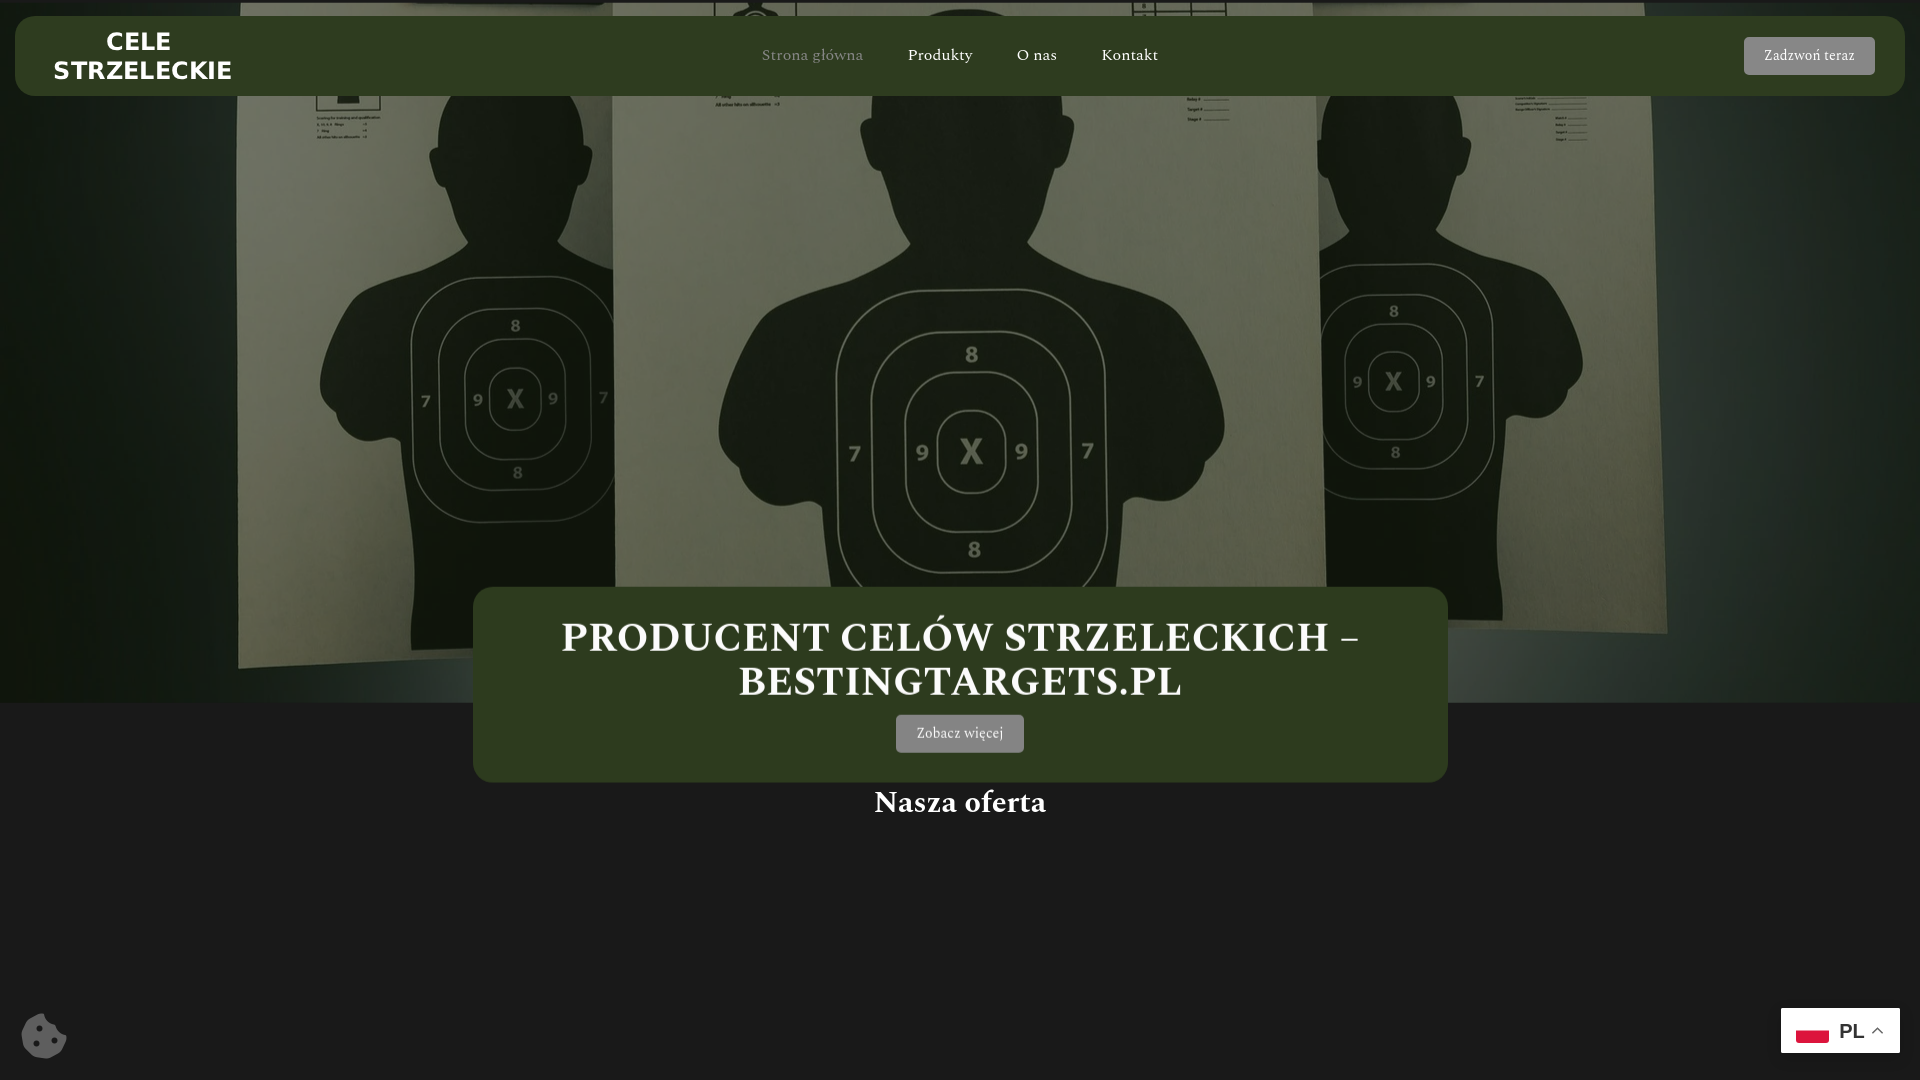Expand the PL language selector arrow

tap(1877, 1030)
